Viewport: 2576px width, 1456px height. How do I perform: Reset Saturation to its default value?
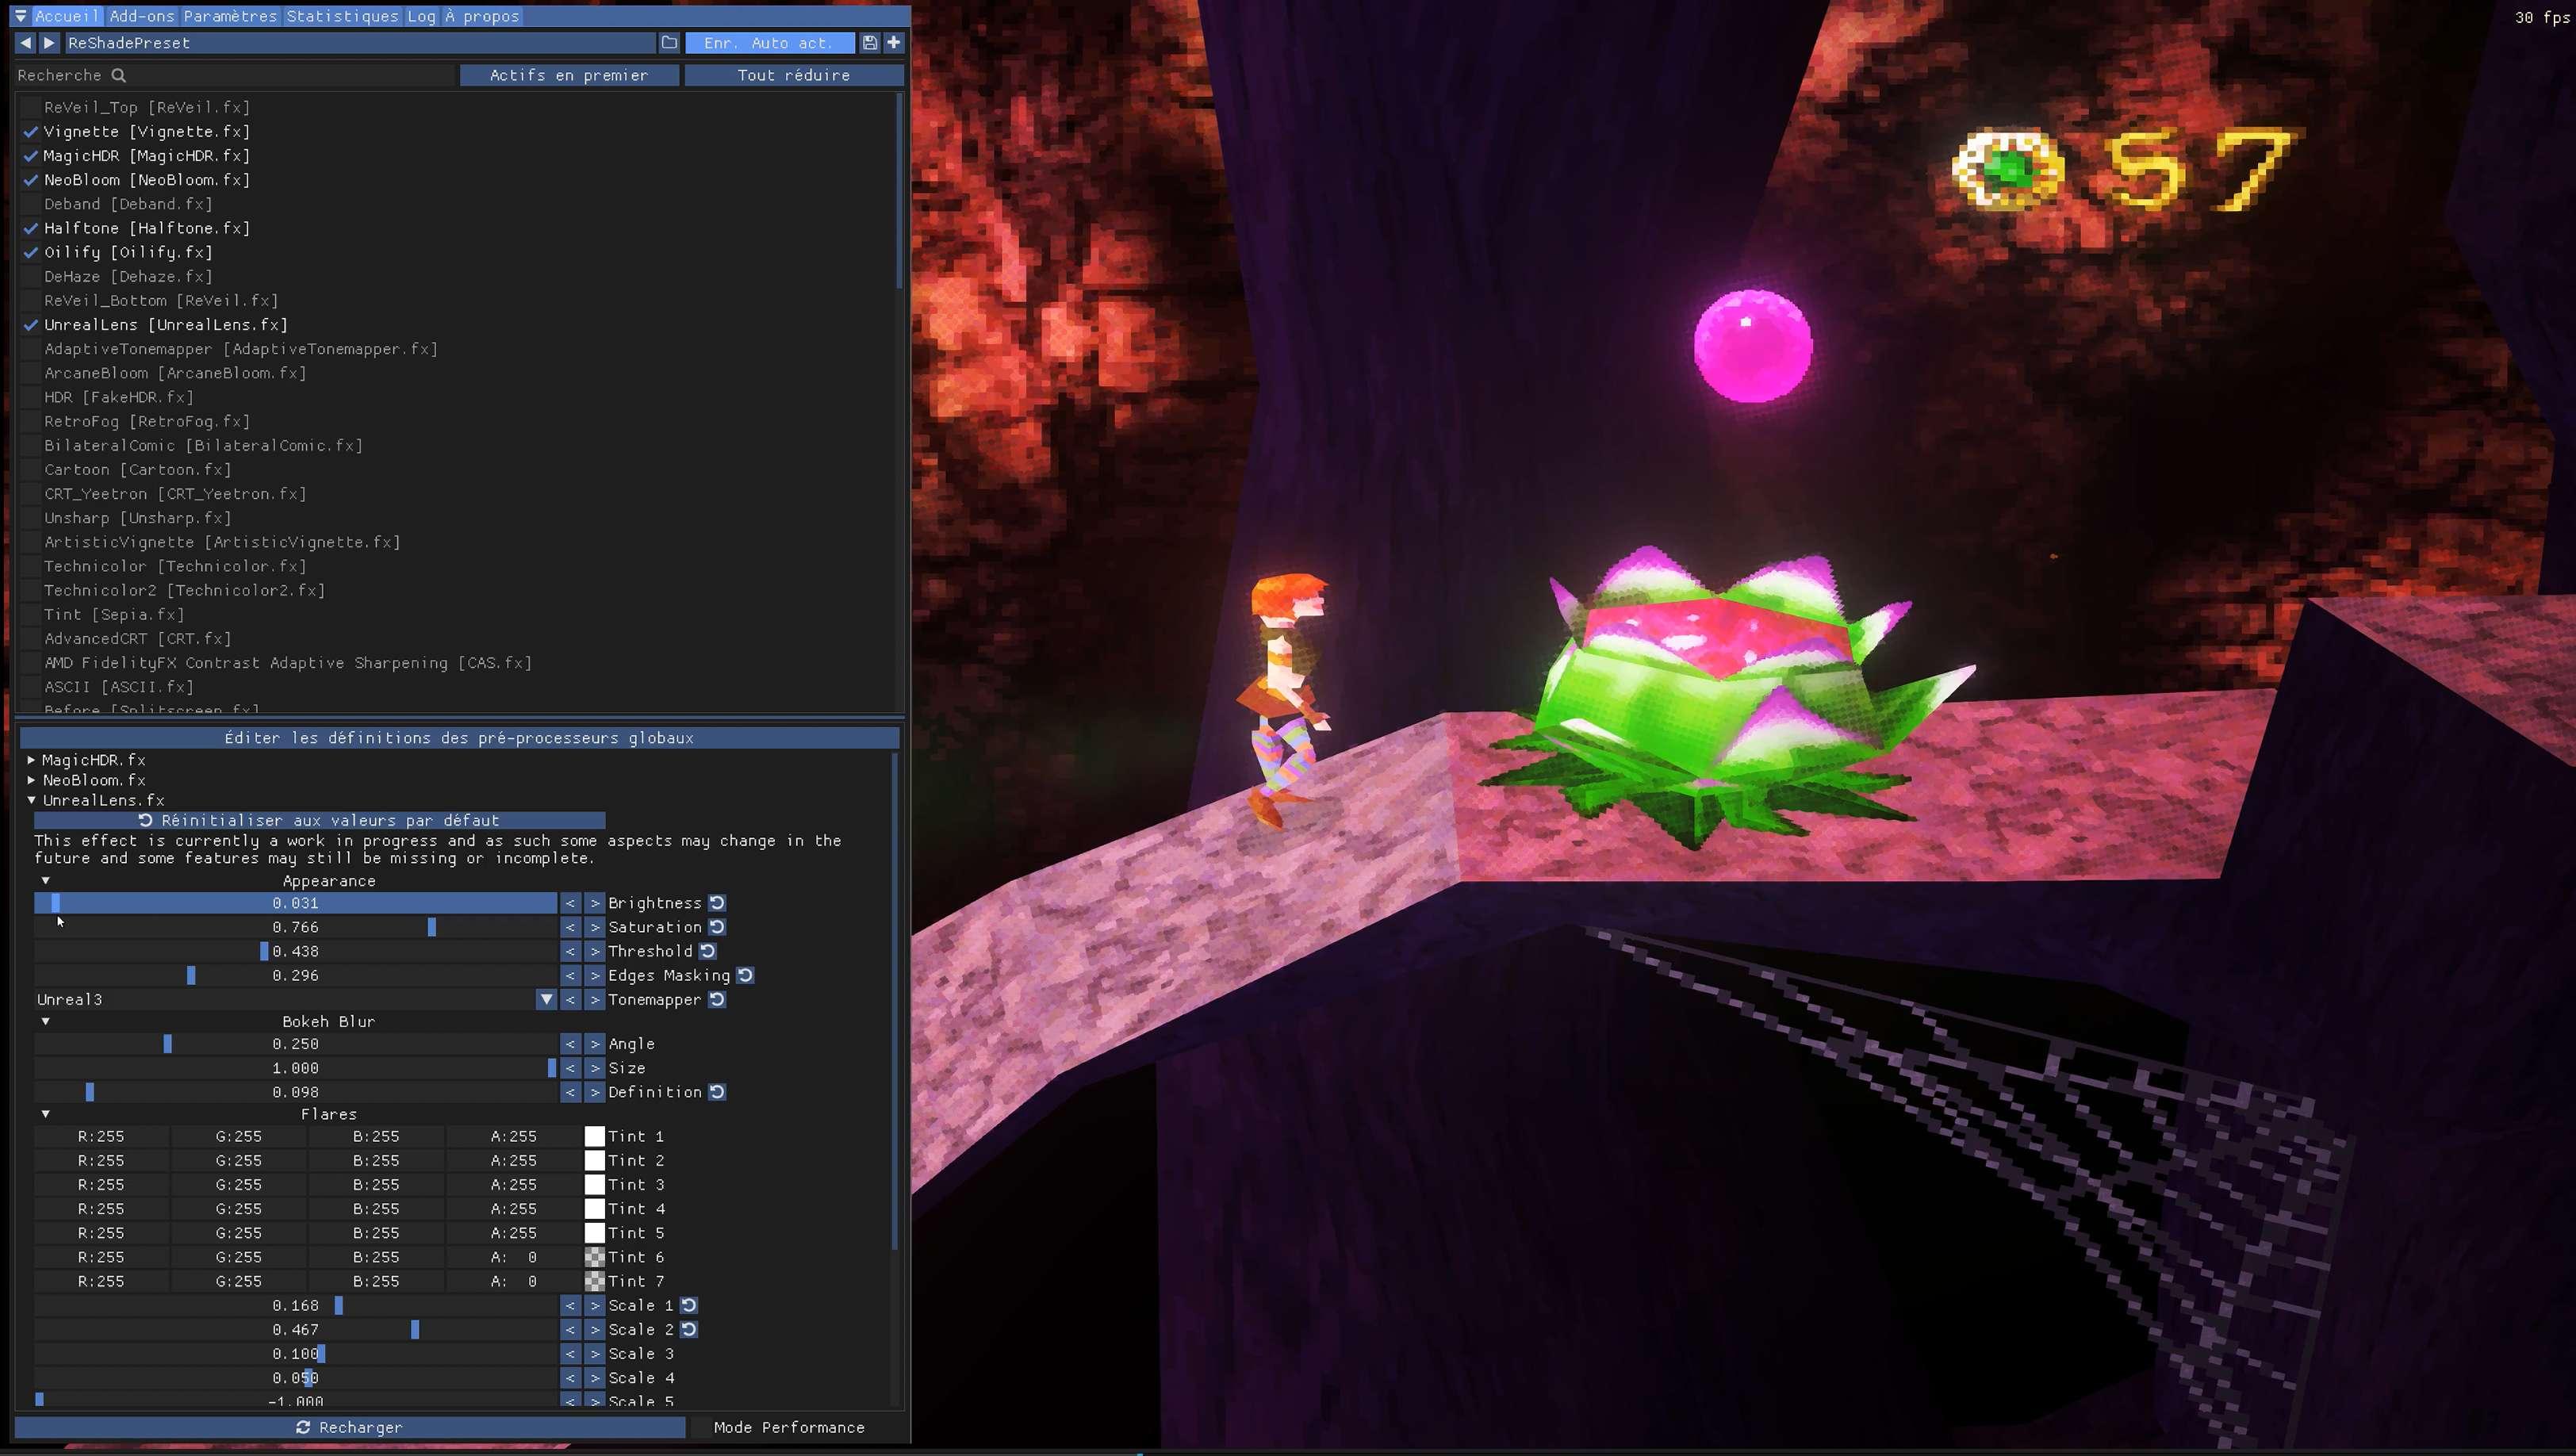[717, 927]
